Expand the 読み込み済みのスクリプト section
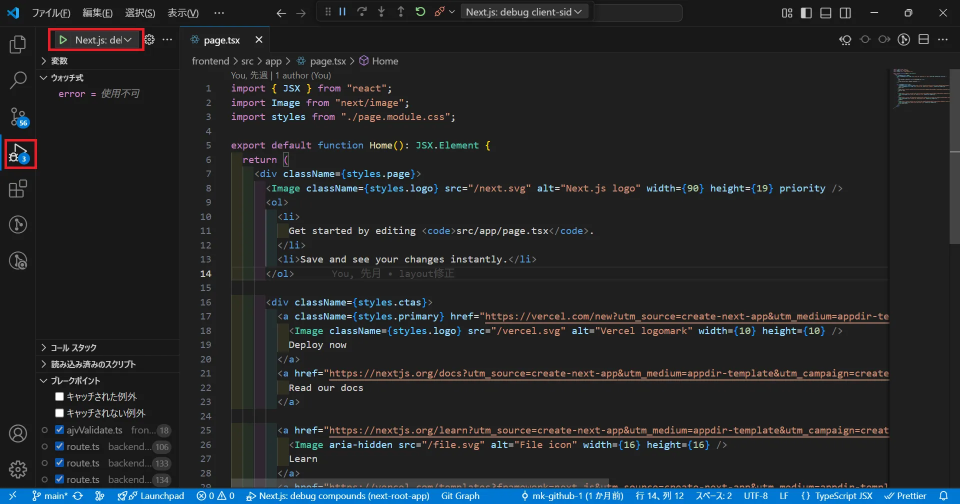 pyautogui.click(x=108, y=364)
